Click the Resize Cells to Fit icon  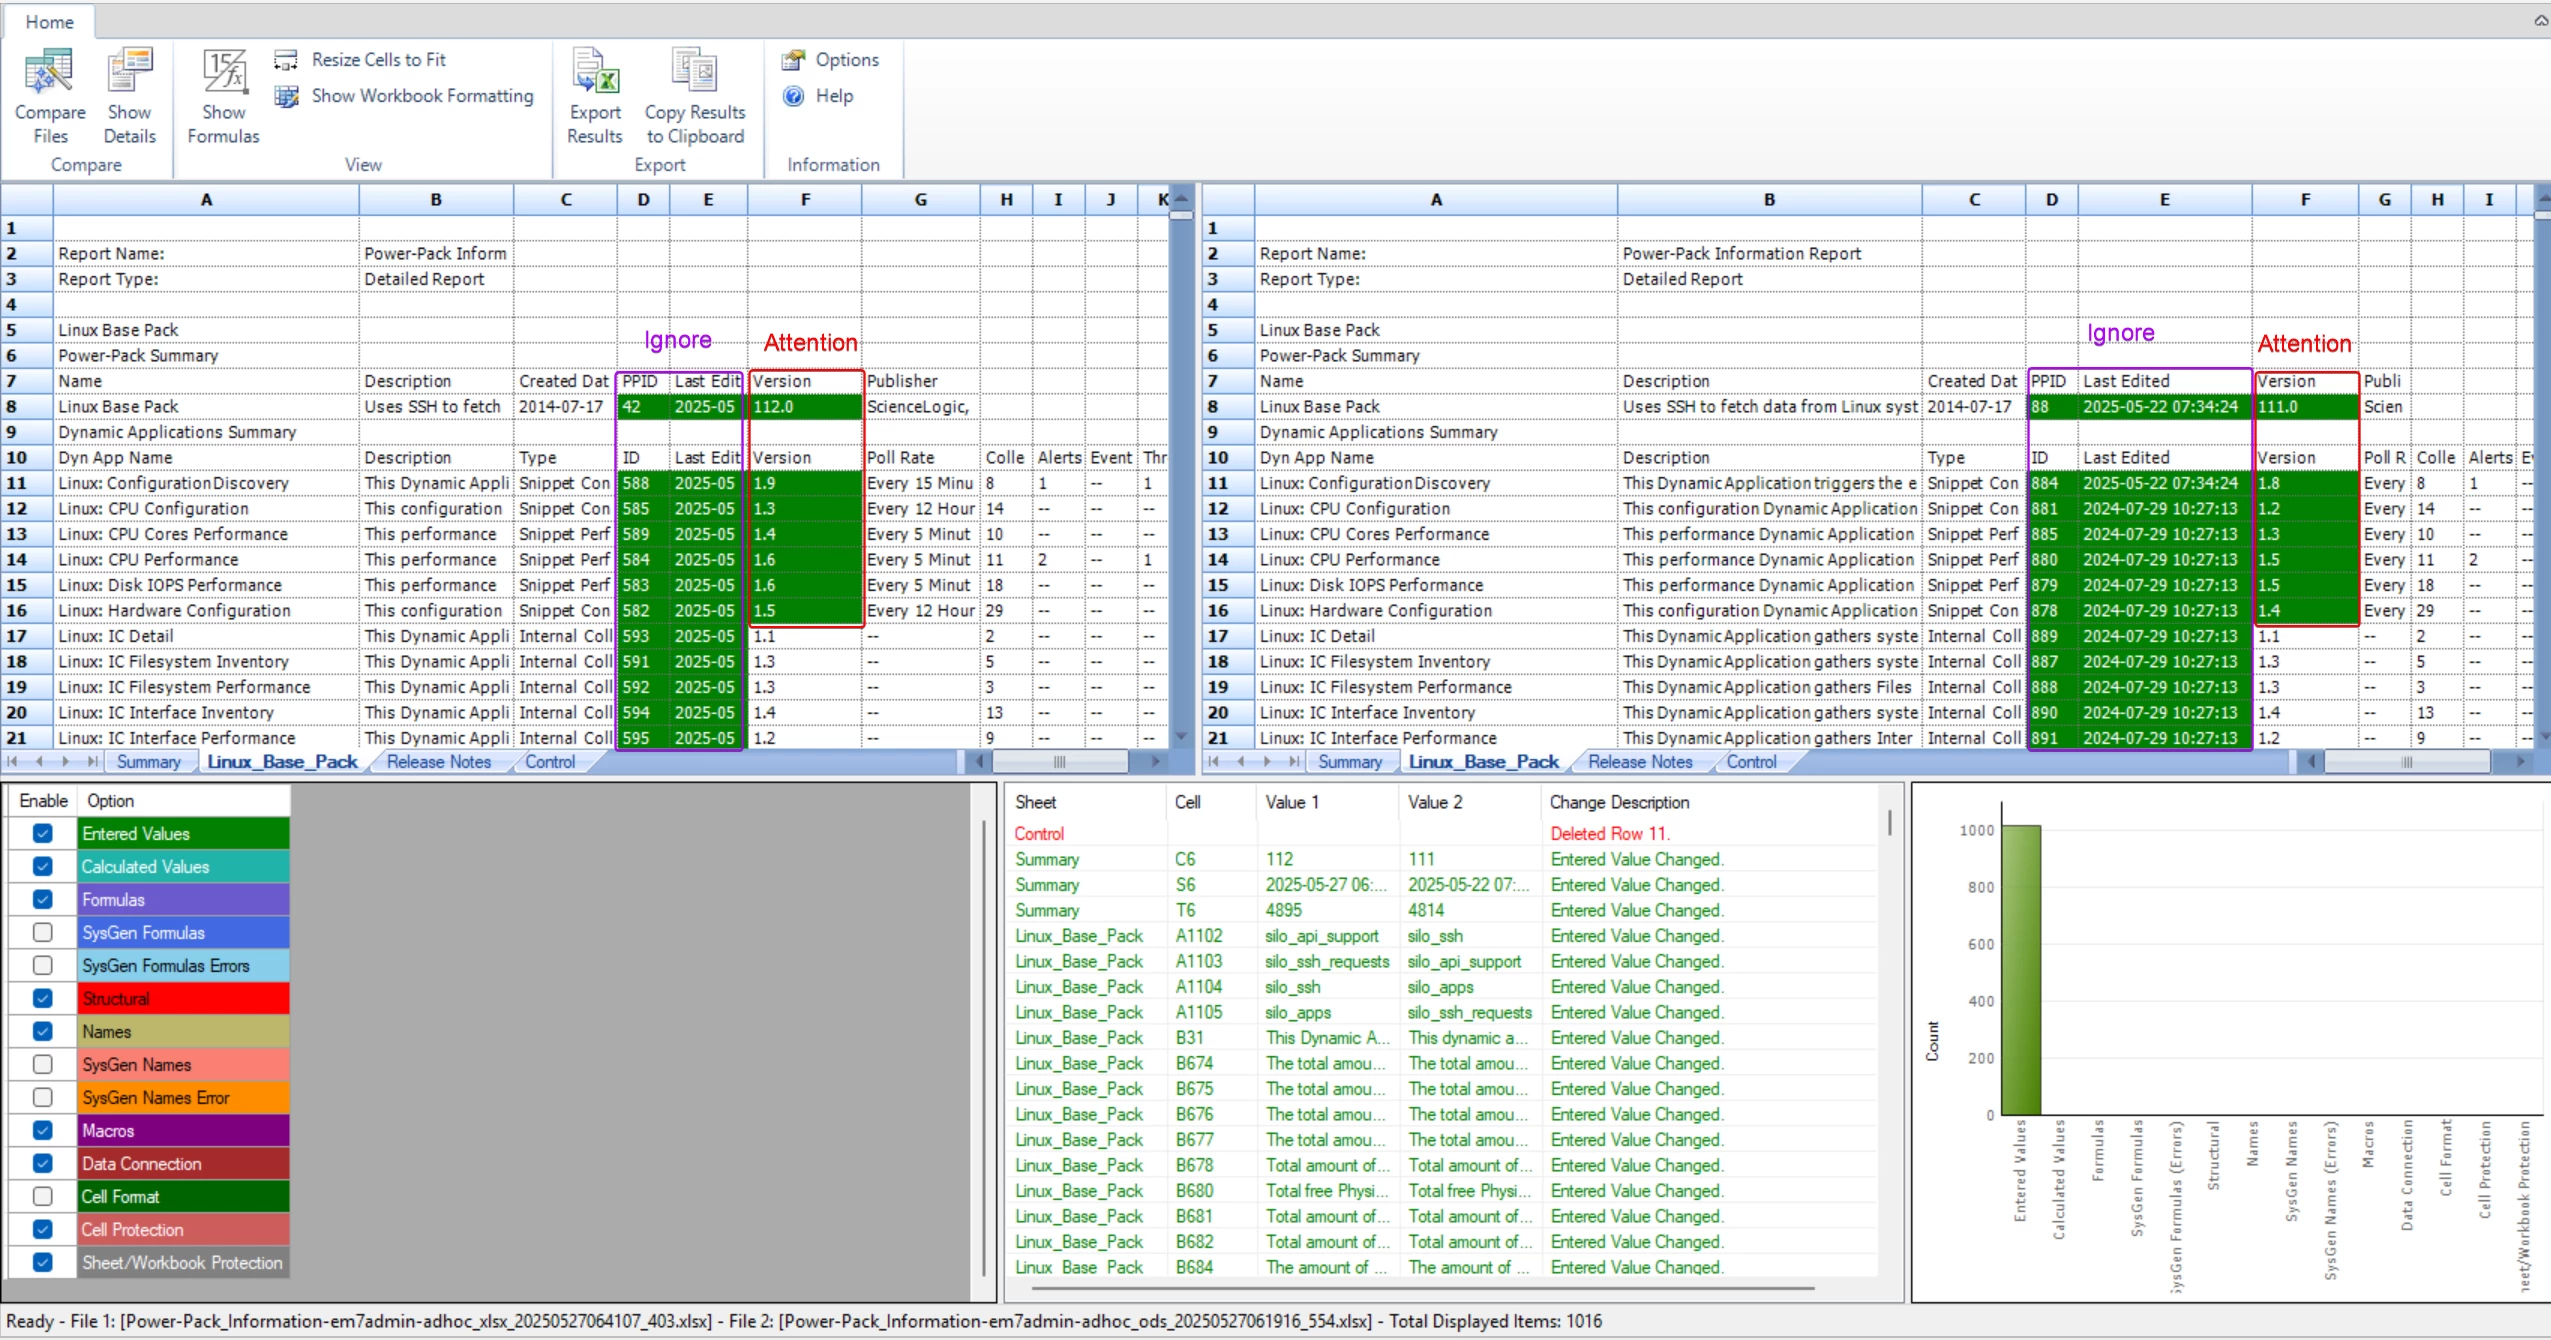tap(287, 60)
